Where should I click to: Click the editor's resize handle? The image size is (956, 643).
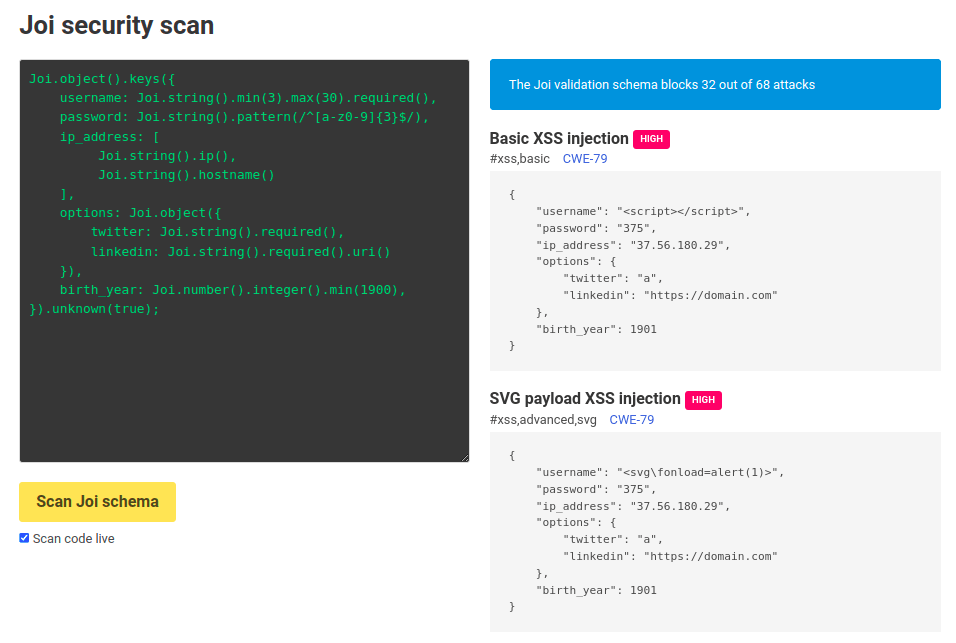click(463, 455)
